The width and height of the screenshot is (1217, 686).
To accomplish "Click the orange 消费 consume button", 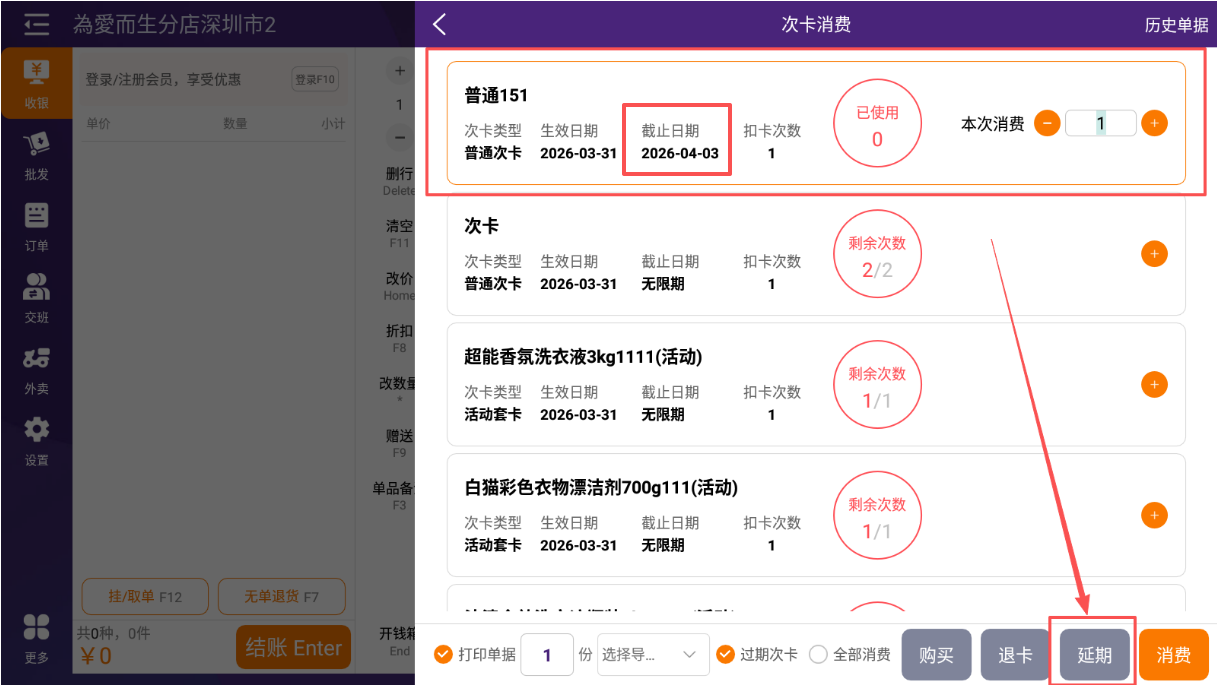I will [1173, 655].
